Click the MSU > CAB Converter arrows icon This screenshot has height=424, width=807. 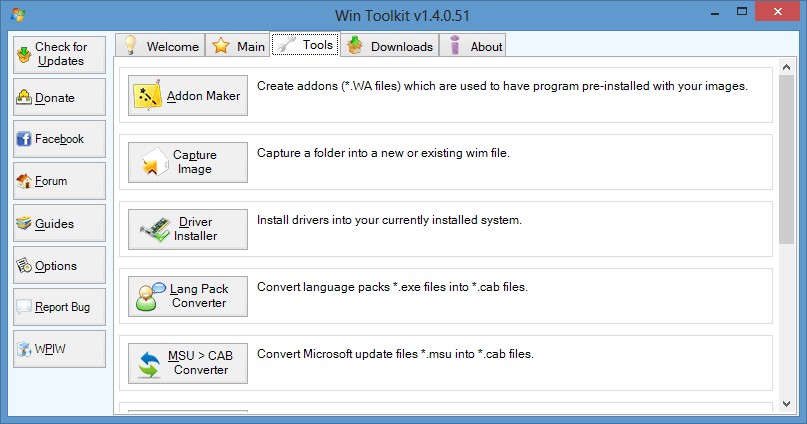[x=148, y=363]
